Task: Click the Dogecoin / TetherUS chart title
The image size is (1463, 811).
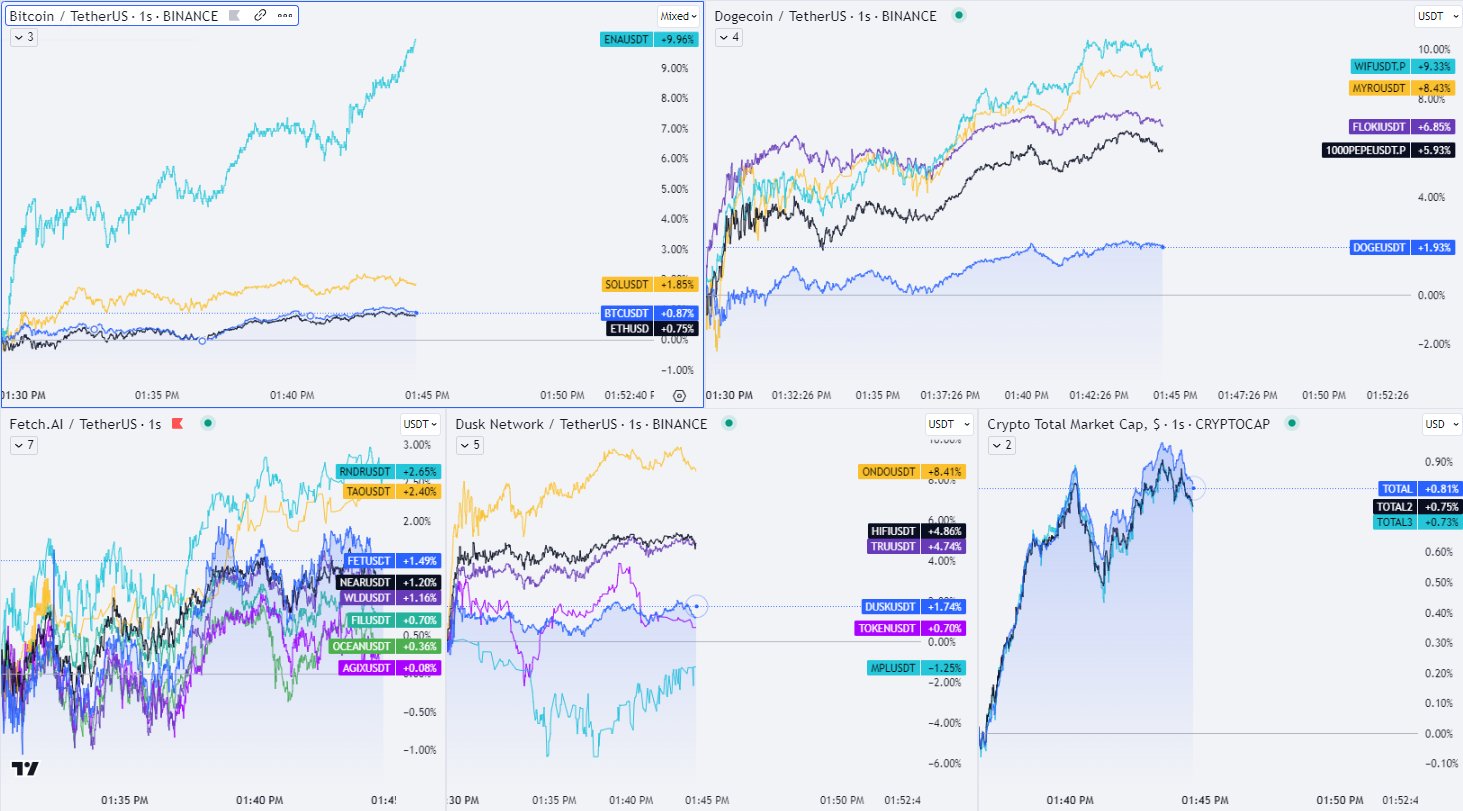Action: (x=825, y=16)
